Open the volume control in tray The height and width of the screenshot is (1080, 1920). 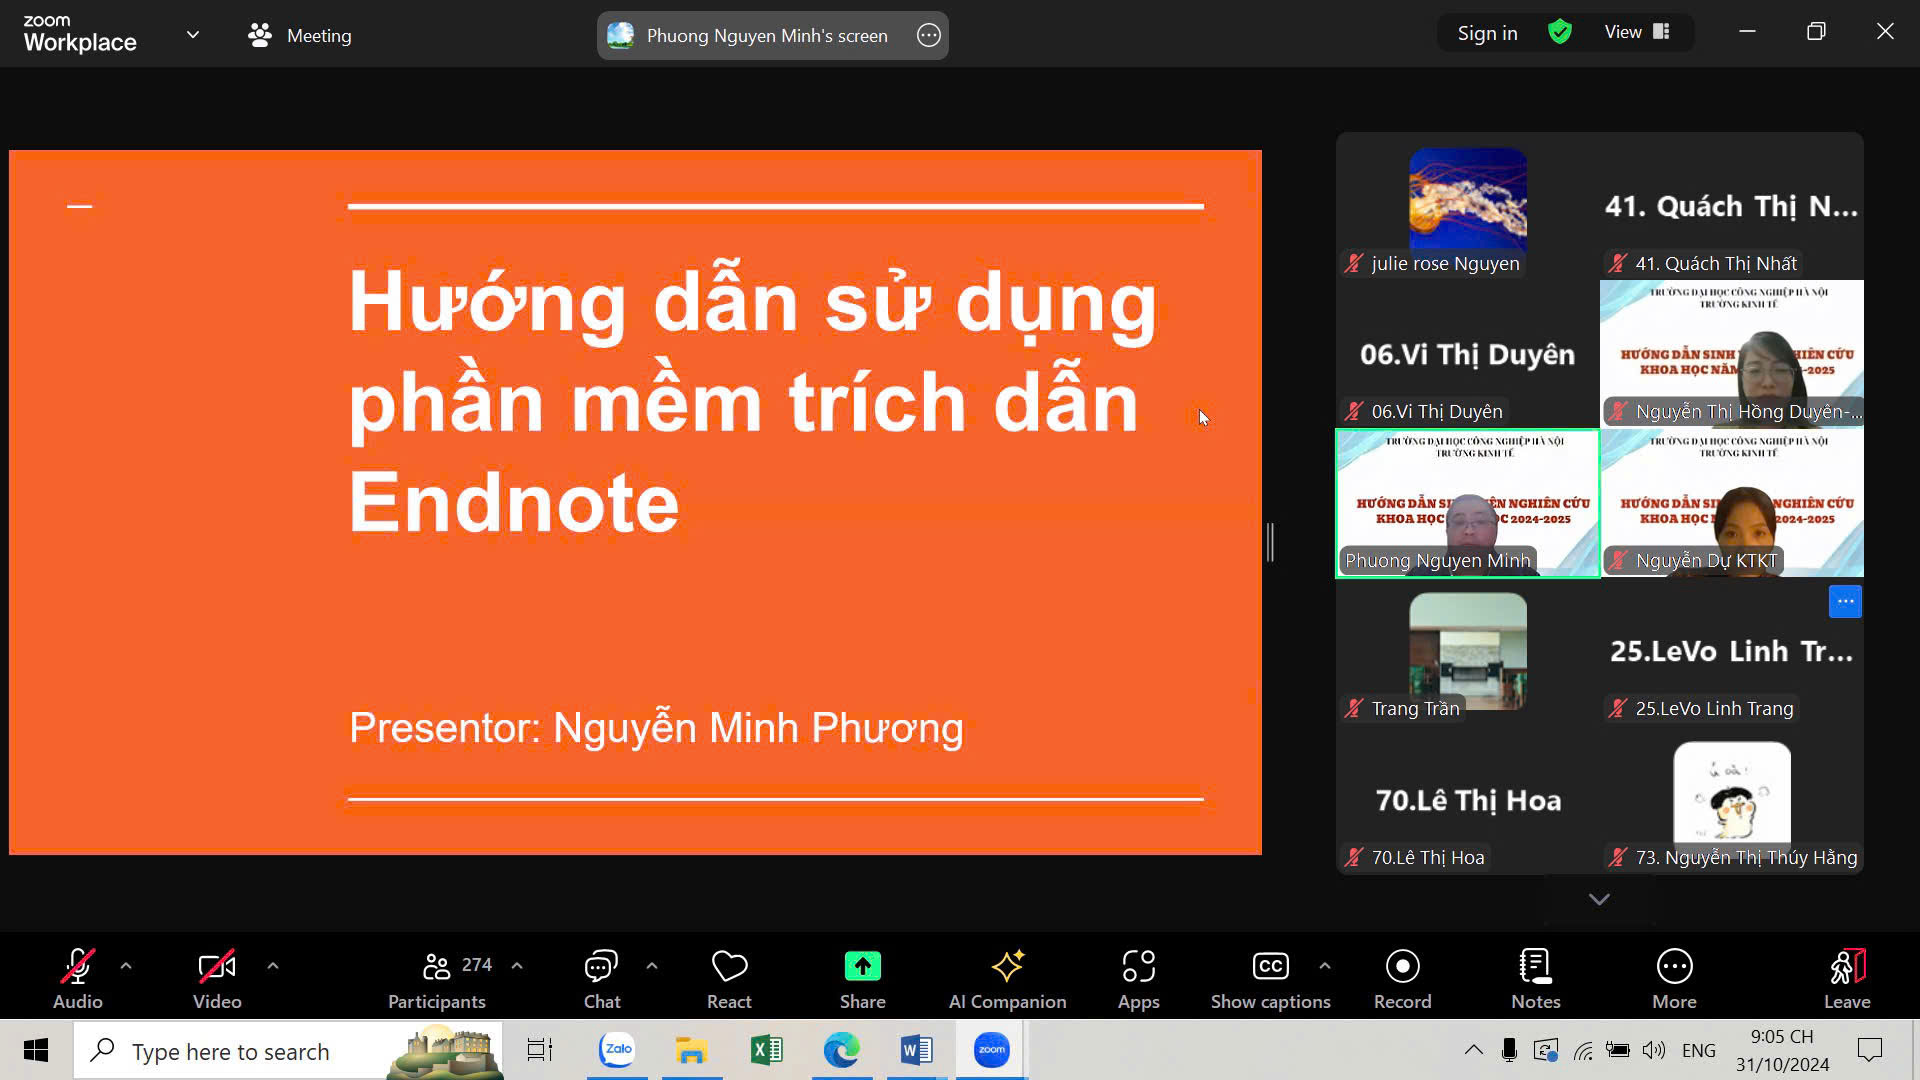point(1654,1050)
